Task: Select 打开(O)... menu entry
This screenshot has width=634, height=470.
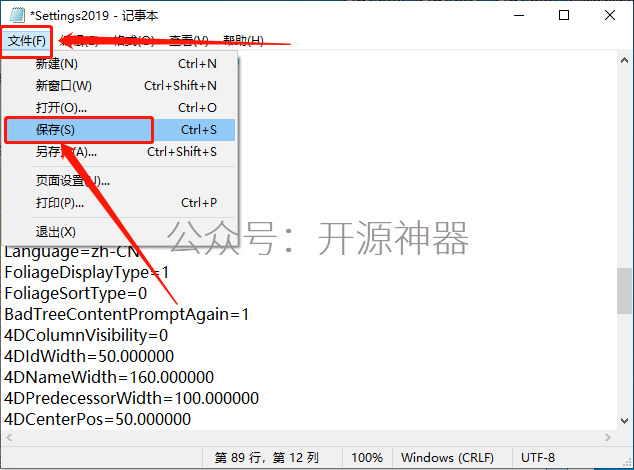Action: [120, 108]
